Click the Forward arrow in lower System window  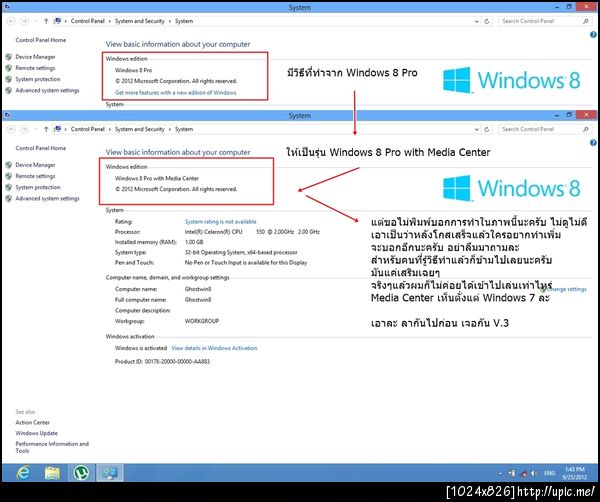point(24,129)
